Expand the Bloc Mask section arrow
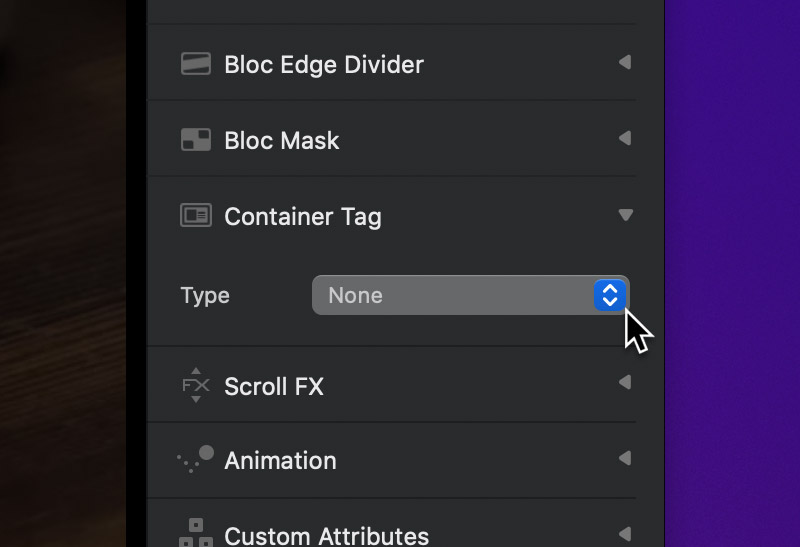800x547 pixels. (625, 138)
